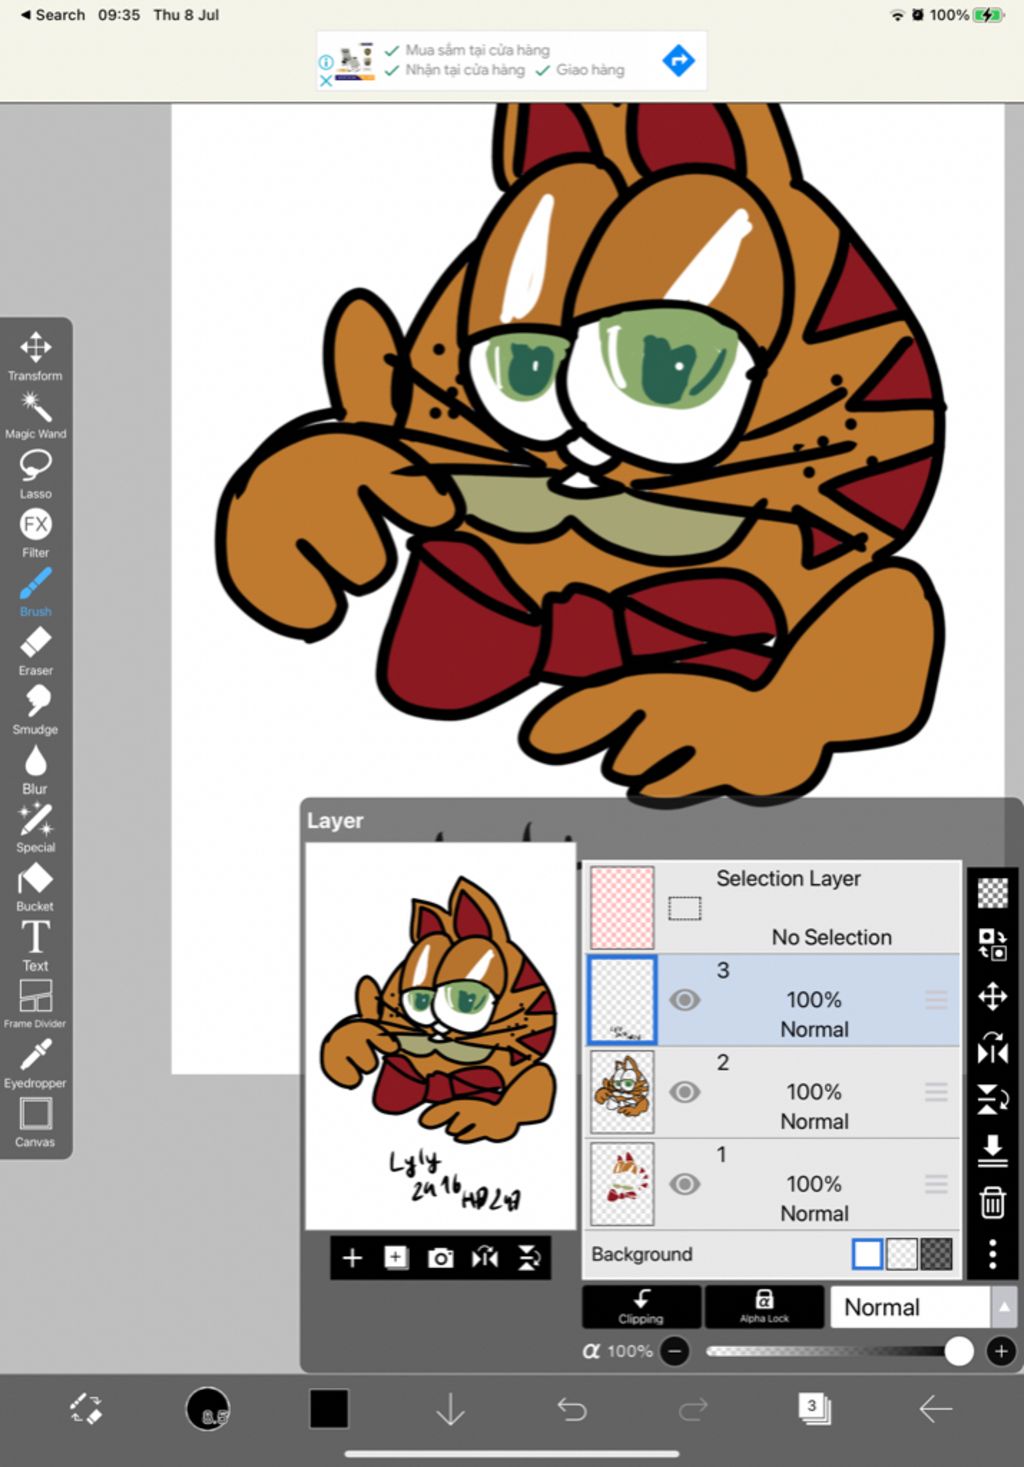
Task: Select the Selection Layer thumbnail
Action: (622, 908)
